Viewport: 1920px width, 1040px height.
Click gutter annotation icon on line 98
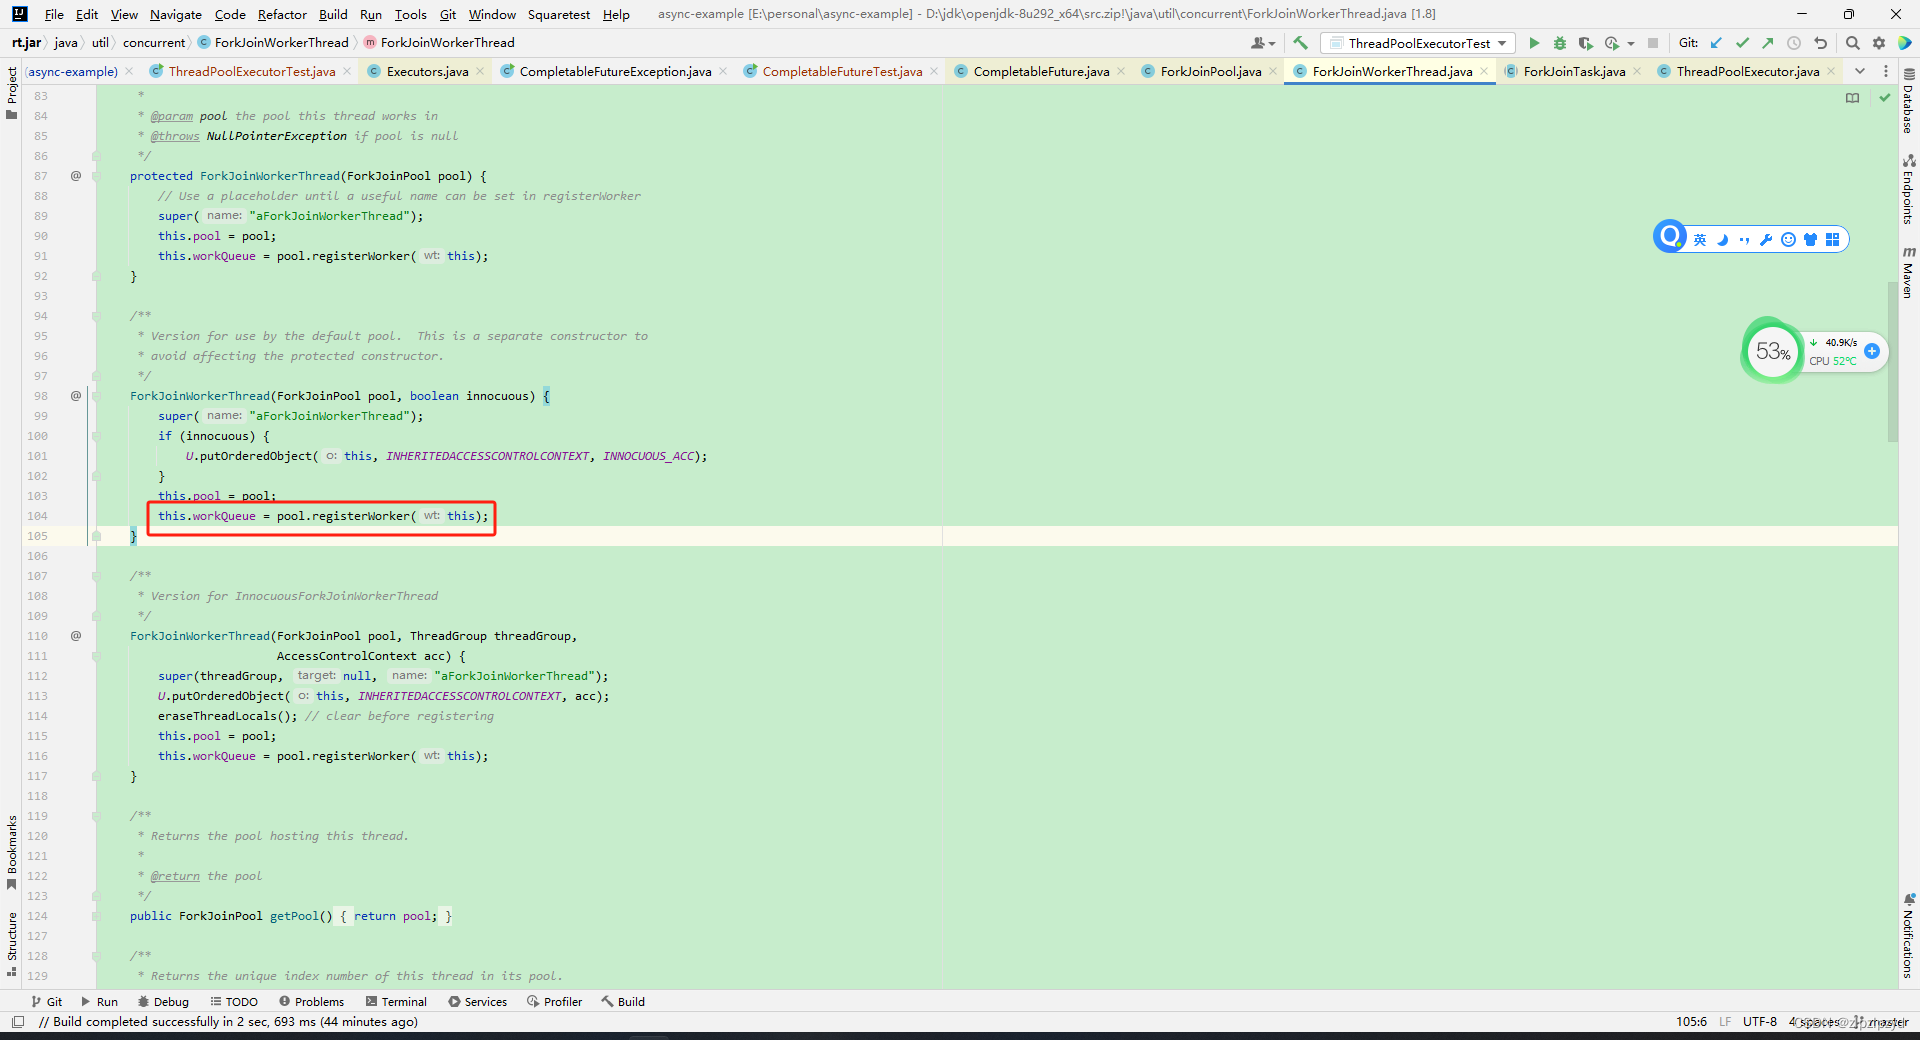(x=76, y=396)
